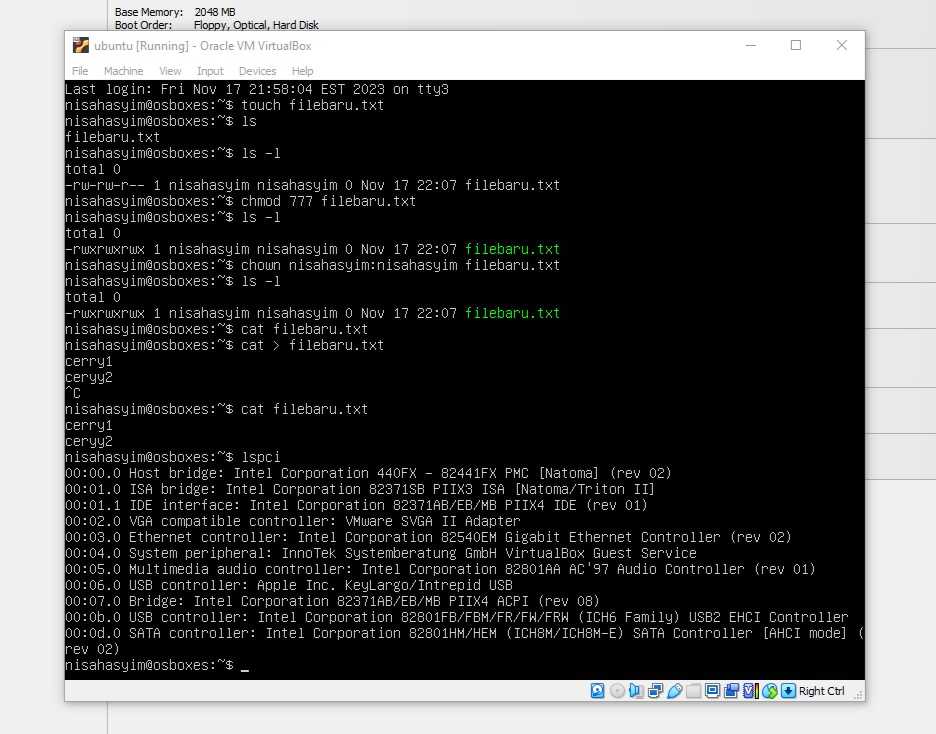Click the '00:03.0 Ethernet controller' output line
The width and height of the screenshot is (936, 734).
pyautogui.click(x=429, y=537)
